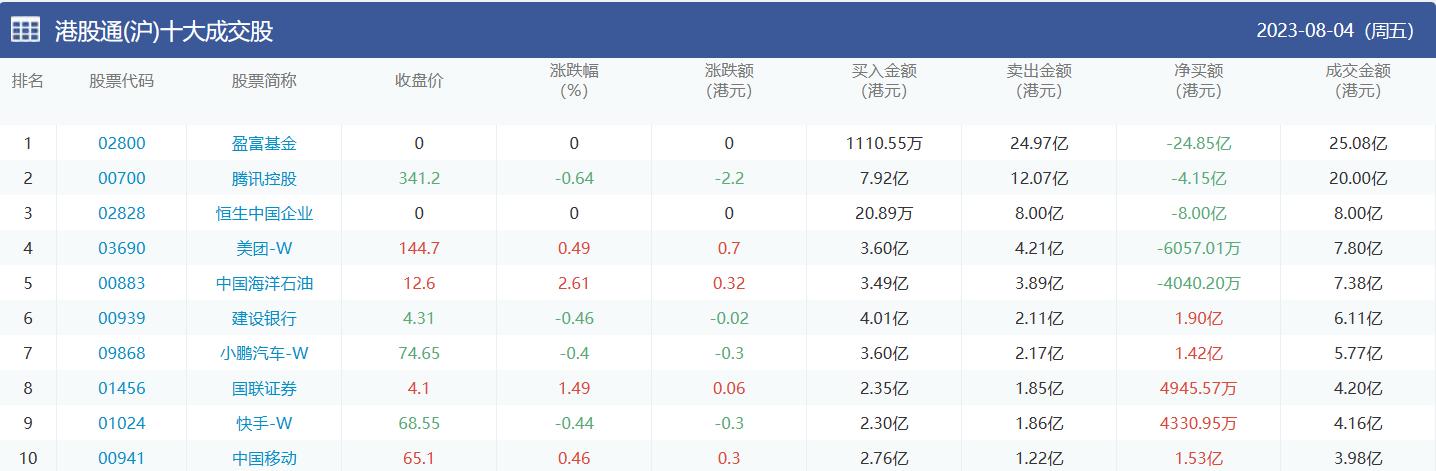Select 中国海洋石油 stock link
The height and width of the screenshot is (471, 1436).
pyautogui.click(x=264, y=283)
